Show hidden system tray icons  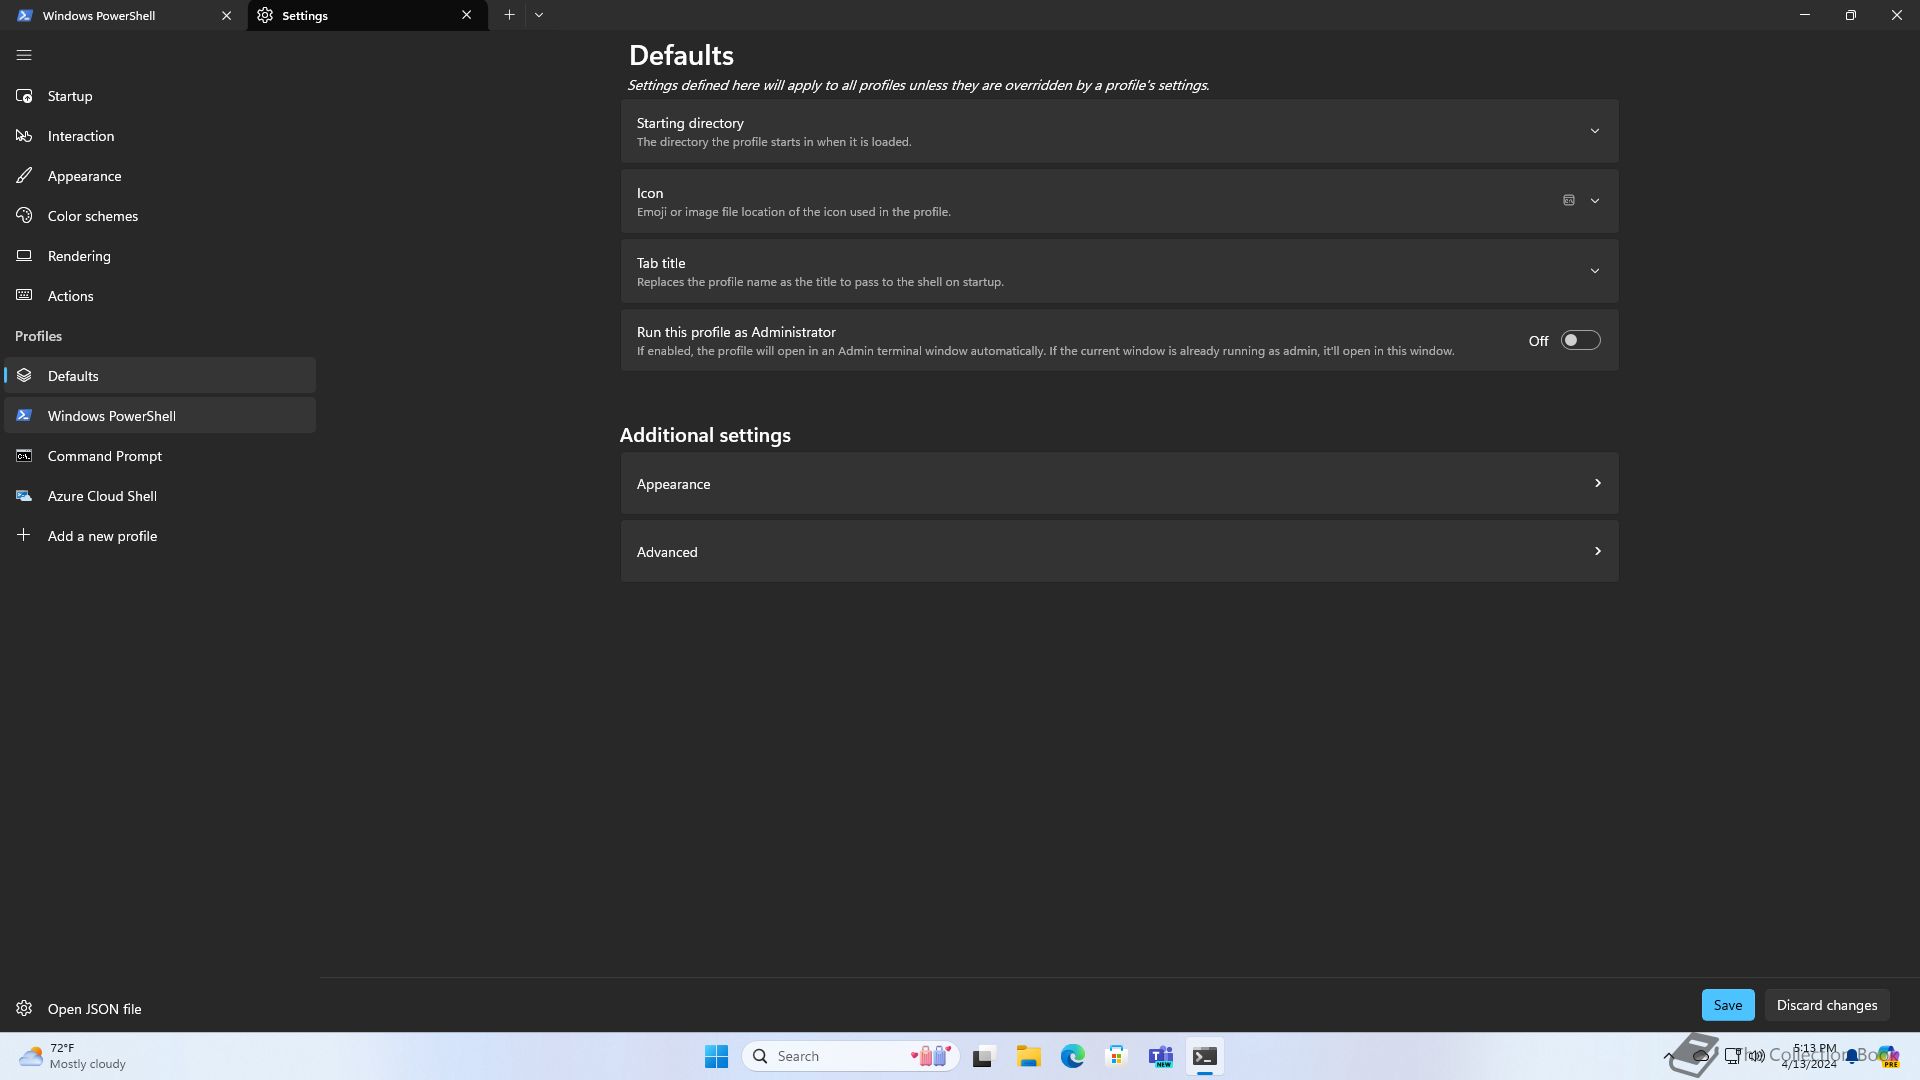click(x=1668, y=1056)
